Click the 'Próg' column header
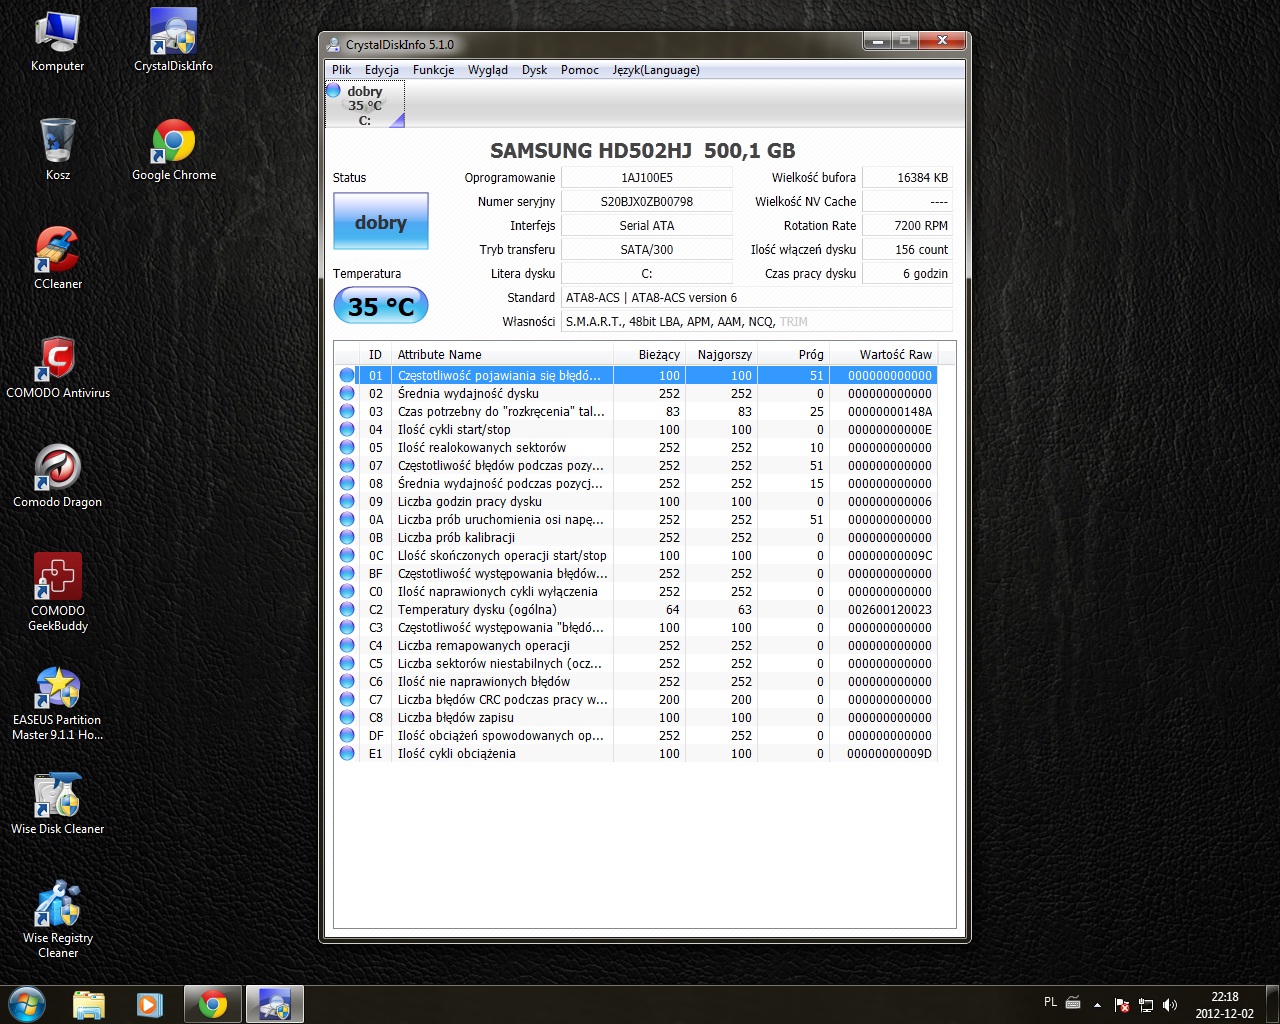Viewport: 1280px width, 1024px height. [793, 354]
